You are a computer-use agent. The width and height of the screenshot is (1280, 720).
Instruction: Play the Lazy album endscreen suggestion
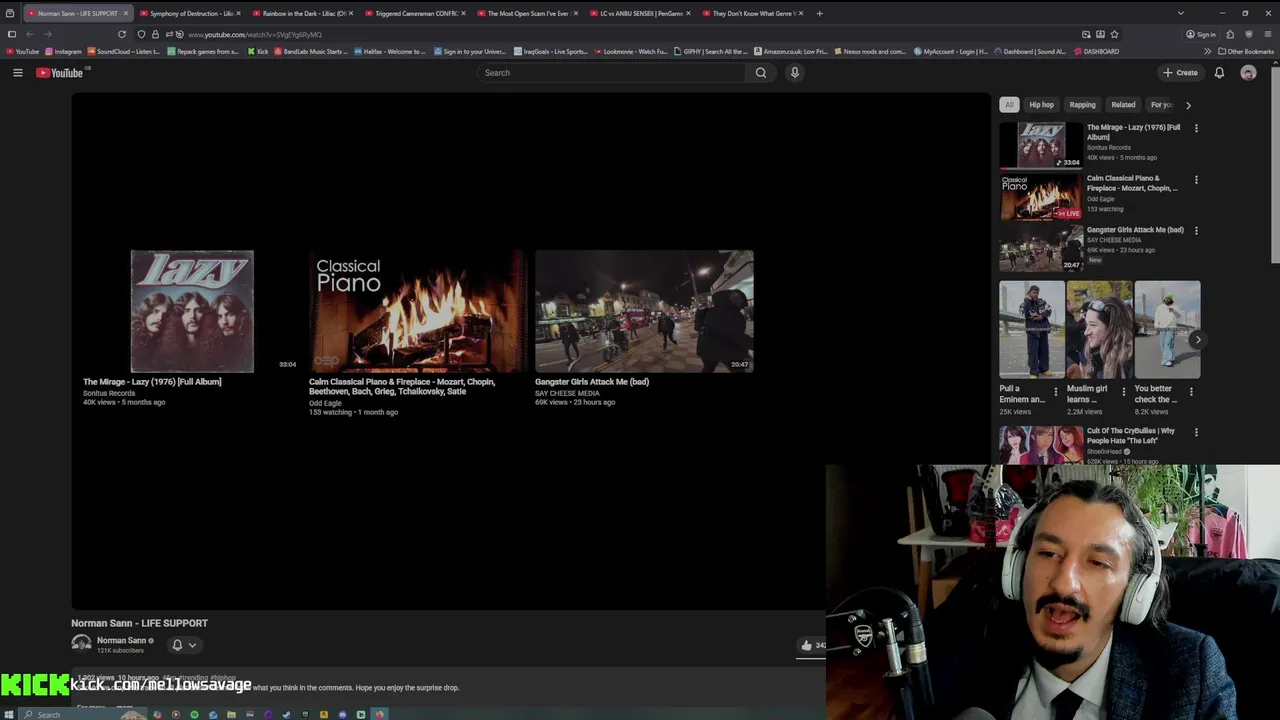(192, 311)
